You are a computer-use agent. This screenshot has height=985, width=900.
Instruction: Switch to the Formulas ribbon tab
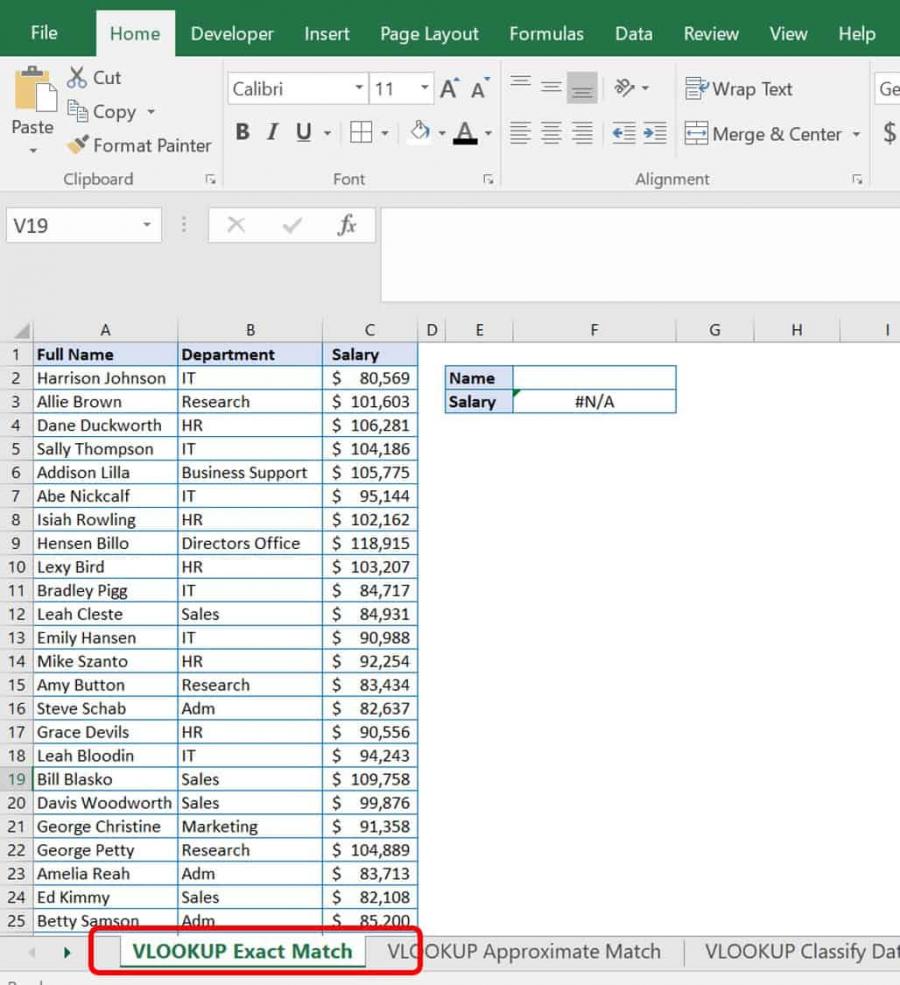(x=546, y=33)
